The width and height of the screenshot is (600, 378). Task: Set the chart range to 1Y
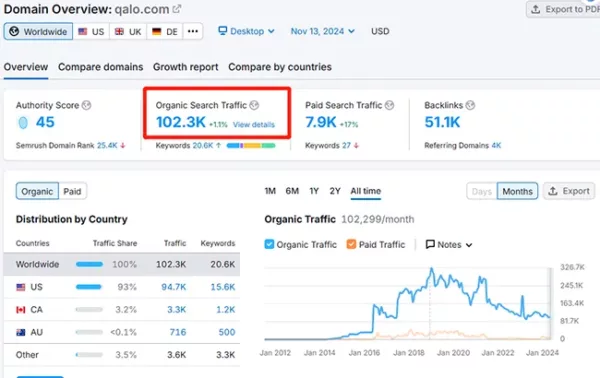pos(314,191)
